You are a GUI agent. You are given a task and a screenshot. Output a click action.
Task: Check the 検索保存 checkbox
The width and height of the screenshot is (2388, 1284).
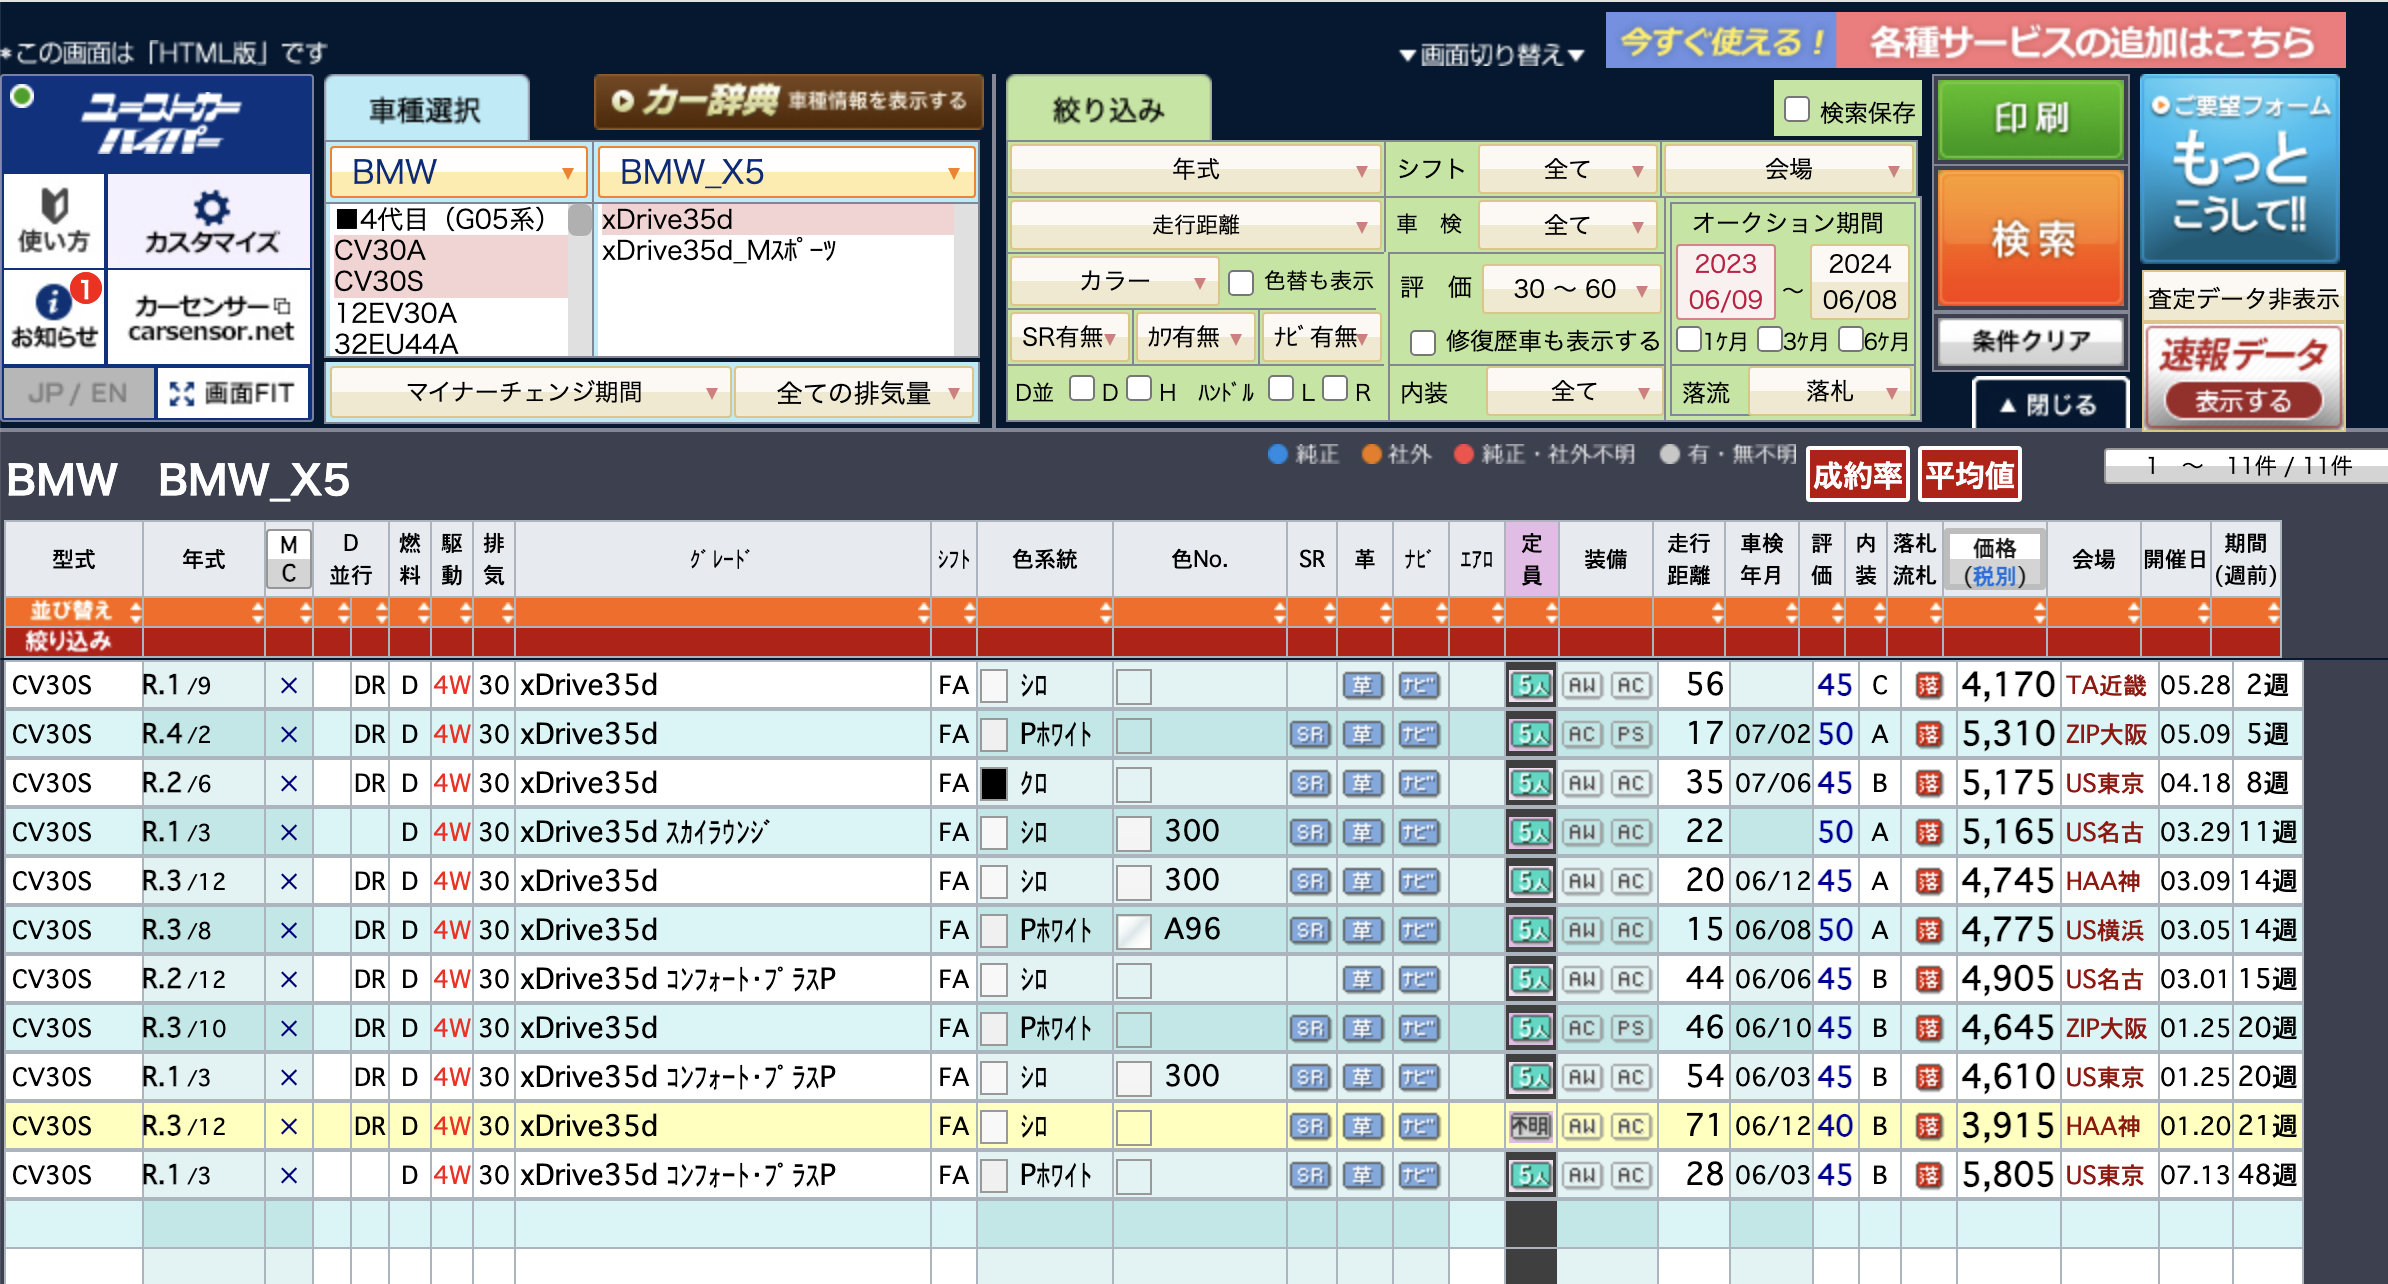(1797, 109)
